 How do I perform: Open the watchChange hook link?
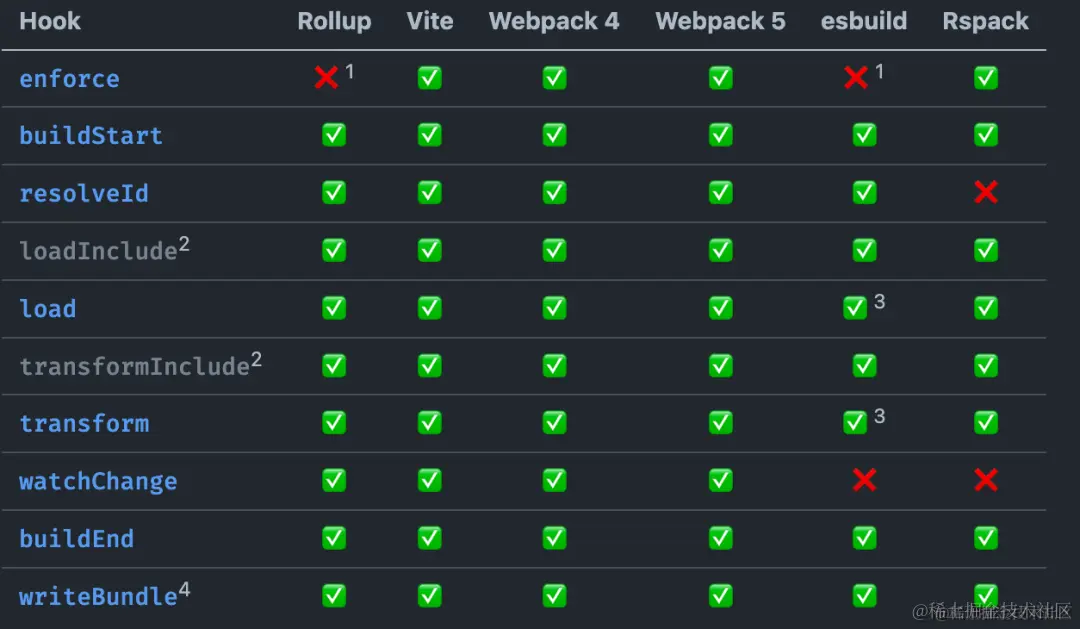tap(98, 481)
